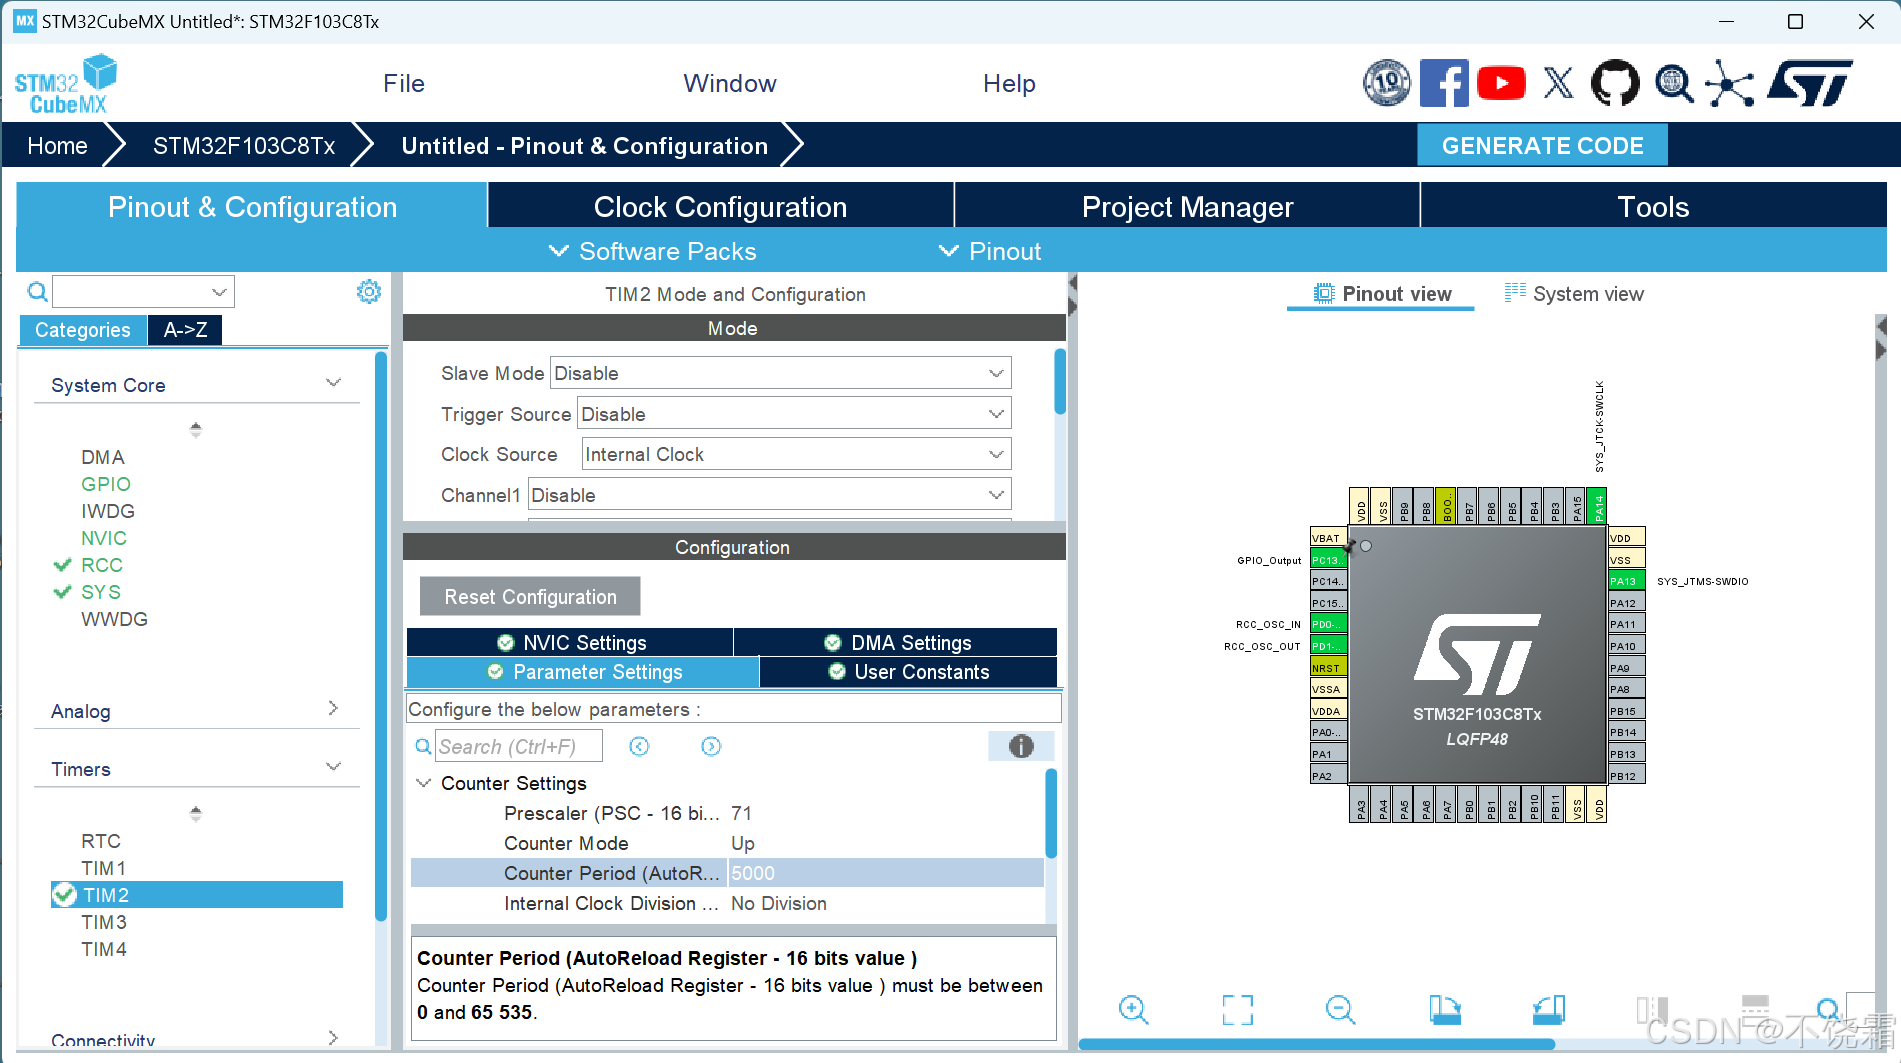The height and width of the screenshot is (1063, 1901).
Task: Click the STM32CubeMX logo
Action: point(66,84)
